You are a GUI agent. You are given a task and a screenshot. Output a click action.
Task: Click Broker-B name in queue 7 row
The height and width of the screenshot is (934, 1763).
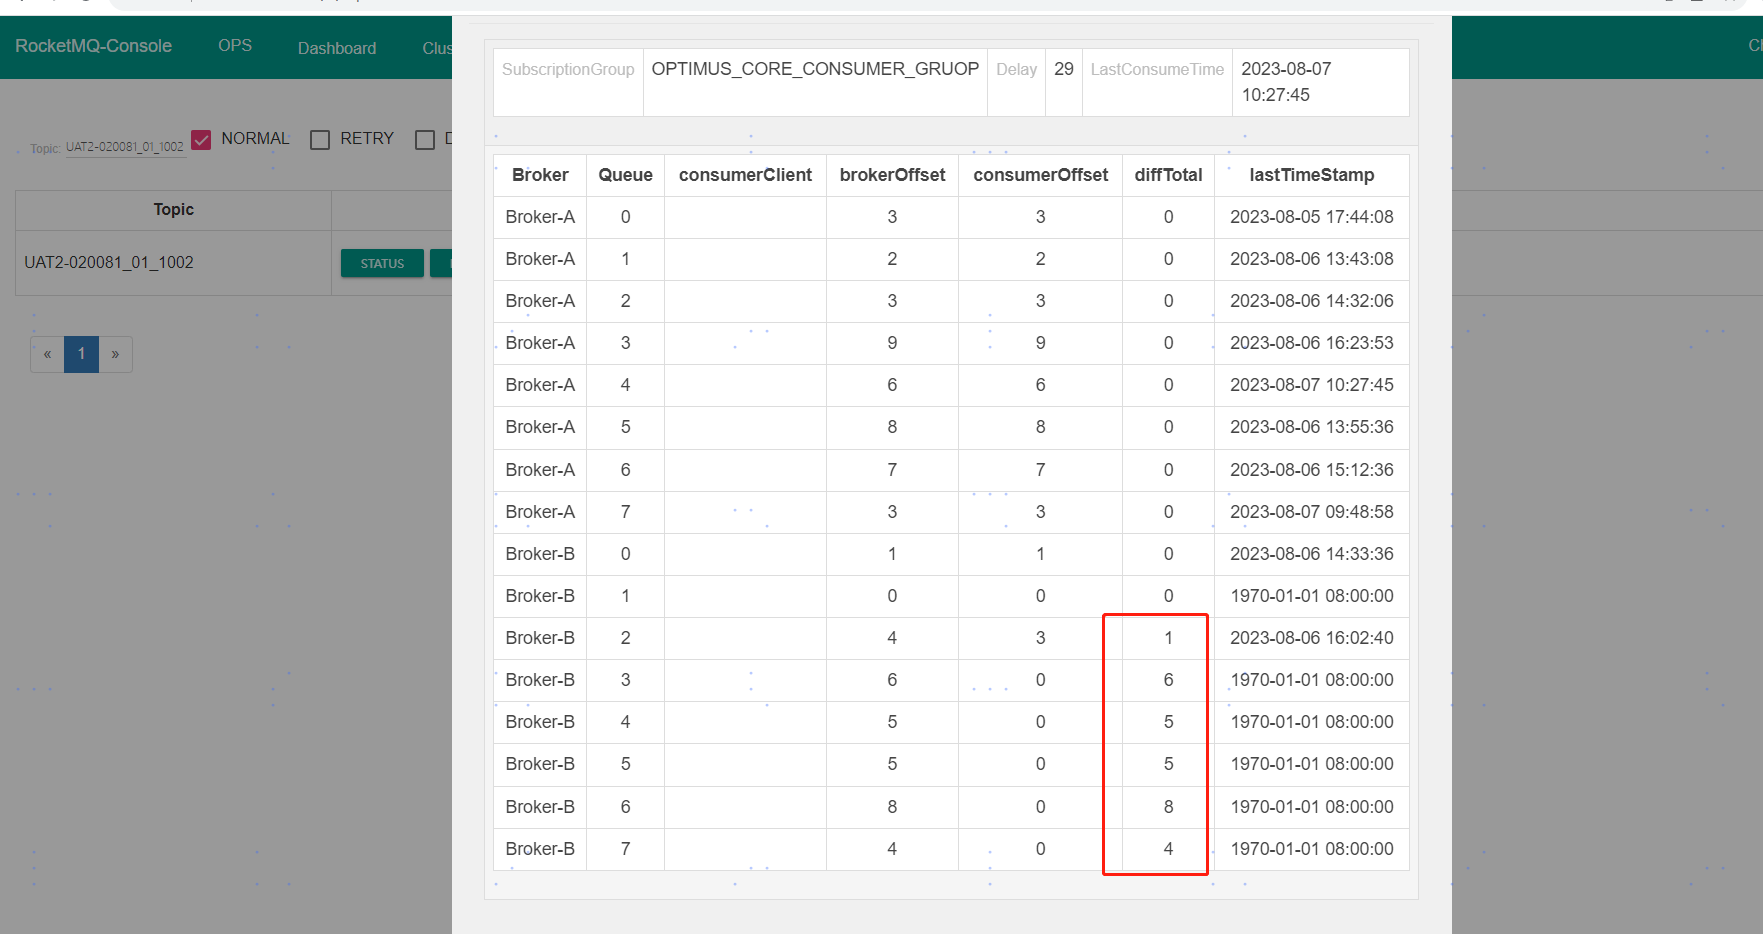click(540, 849)
